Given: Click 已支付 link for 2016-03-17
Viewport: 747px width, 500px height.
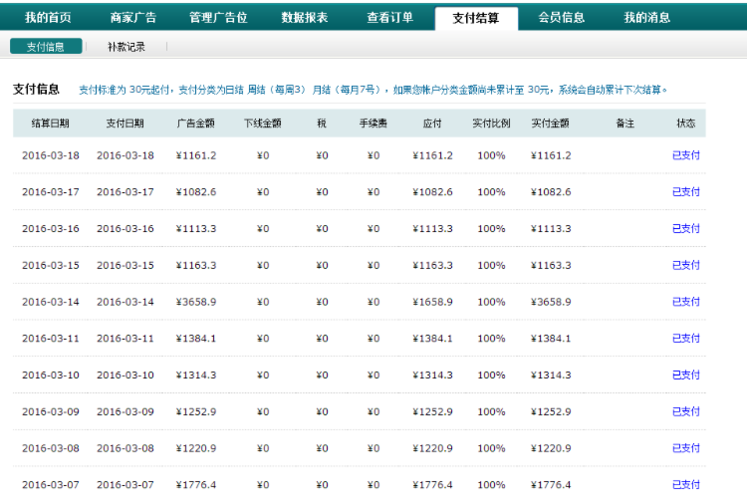Looking at the screenshot, I should point(686,192).
